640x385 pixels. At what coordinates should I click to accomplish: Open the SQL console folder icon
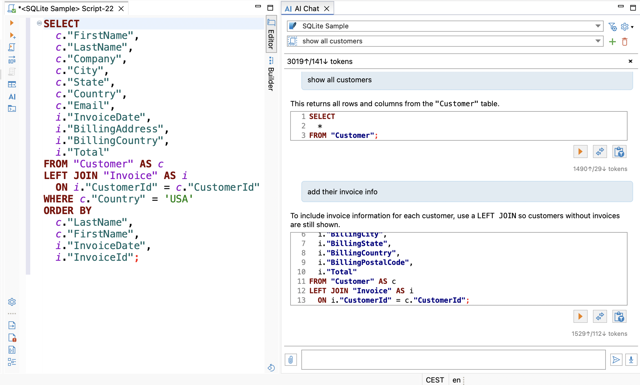pyautogui.click(x=12, y=109)
